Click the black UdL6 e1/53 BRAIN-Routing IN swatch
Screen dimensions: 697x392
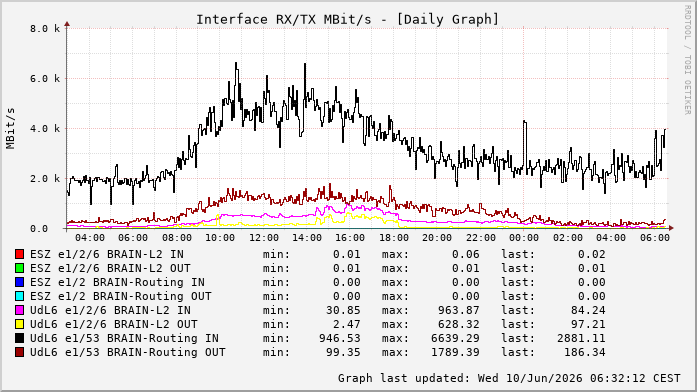click(x=19, y=338)
